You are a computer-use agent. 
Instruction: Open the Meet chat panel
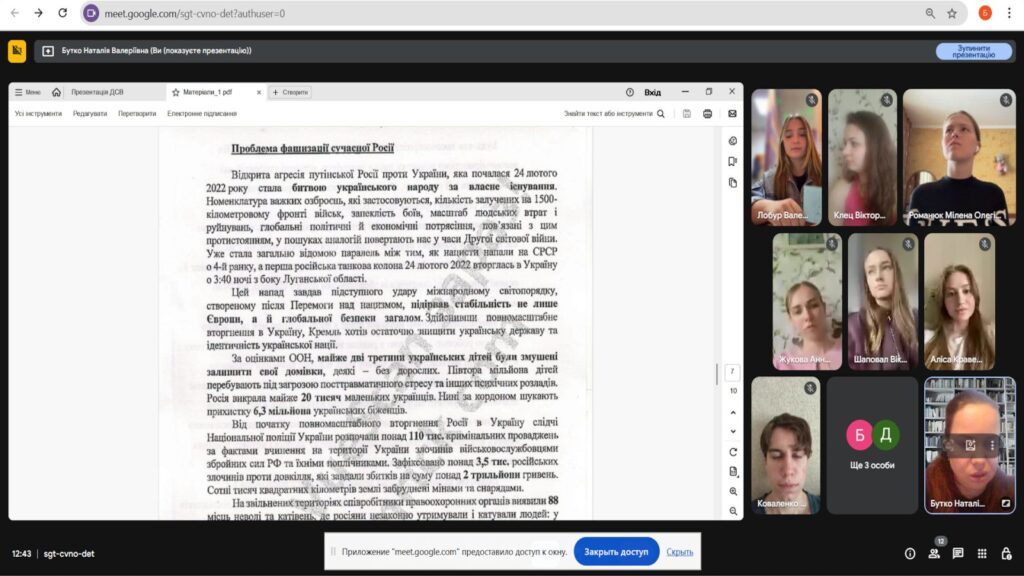click(958, 553)
